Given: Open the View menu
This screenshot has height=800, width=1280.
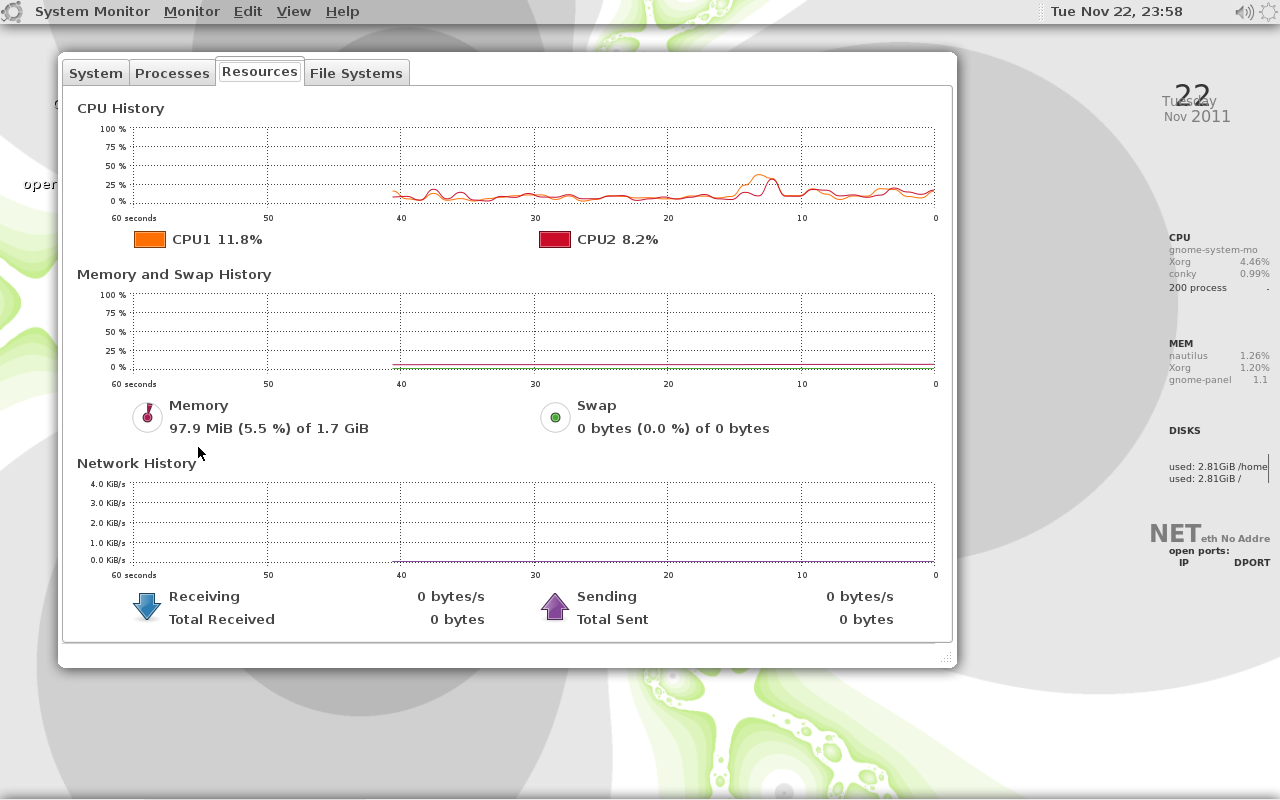Looking at the screenshot, I should click(x=293, y=11).
